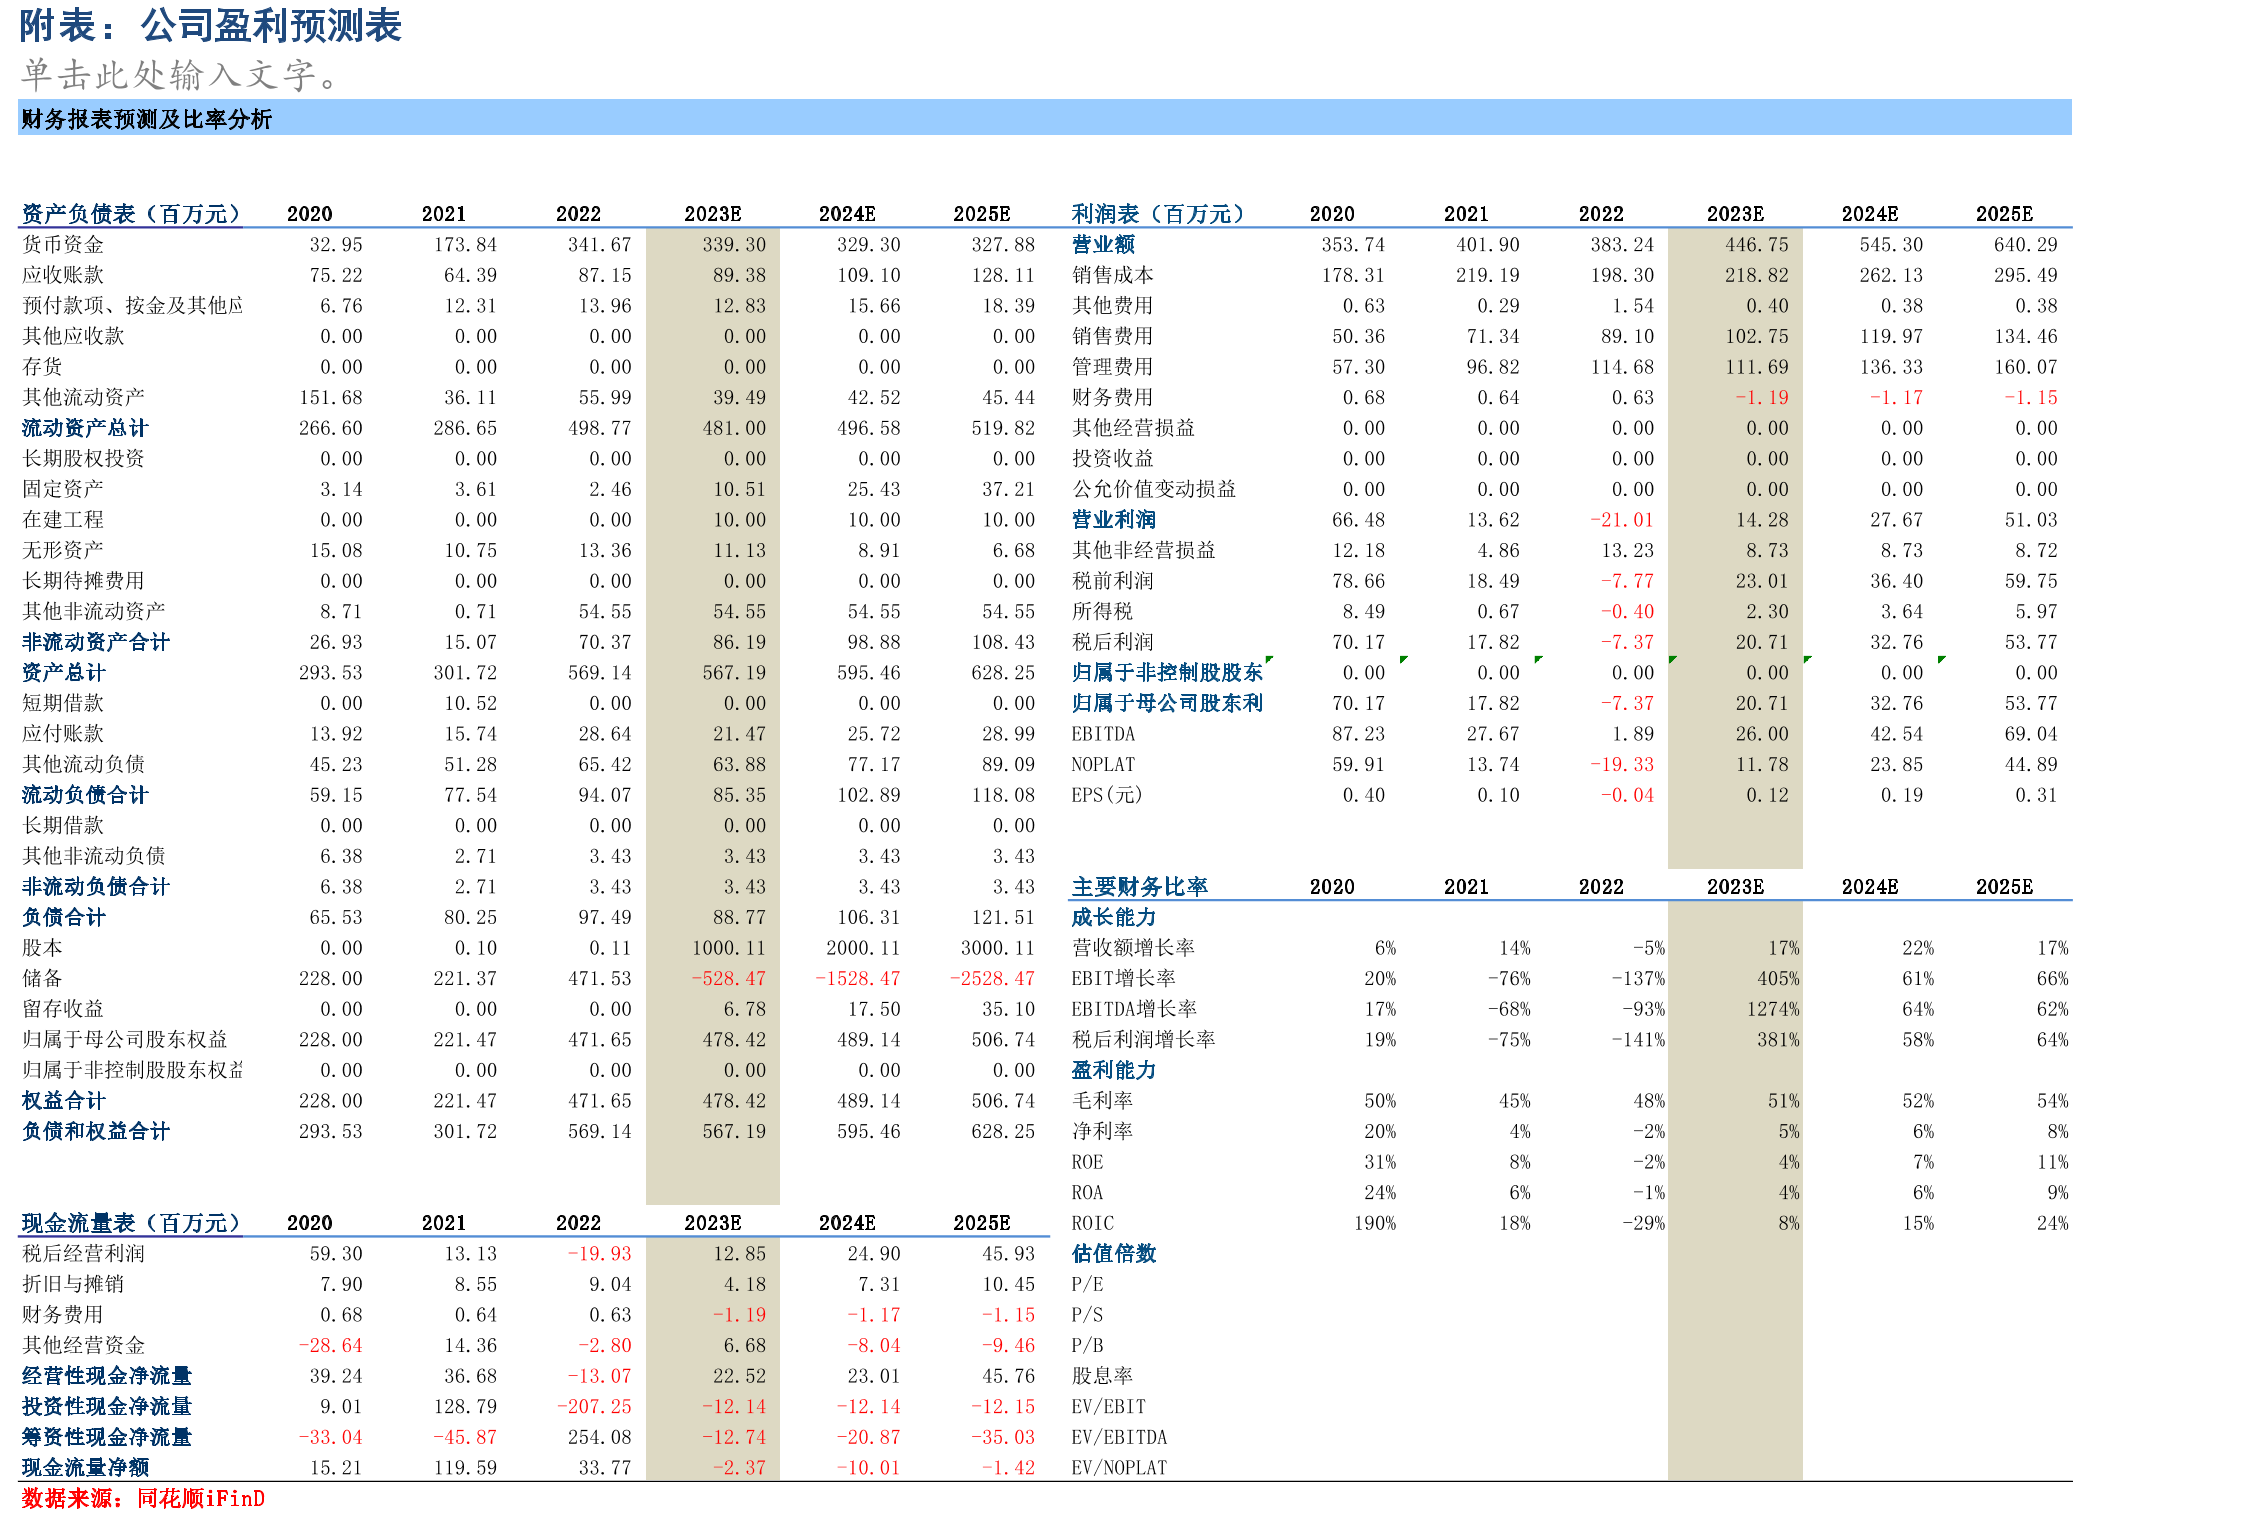Select the 营业额 2025E value 640.29
Screen dimensions: 2264x1525
tap(2026, 245)
